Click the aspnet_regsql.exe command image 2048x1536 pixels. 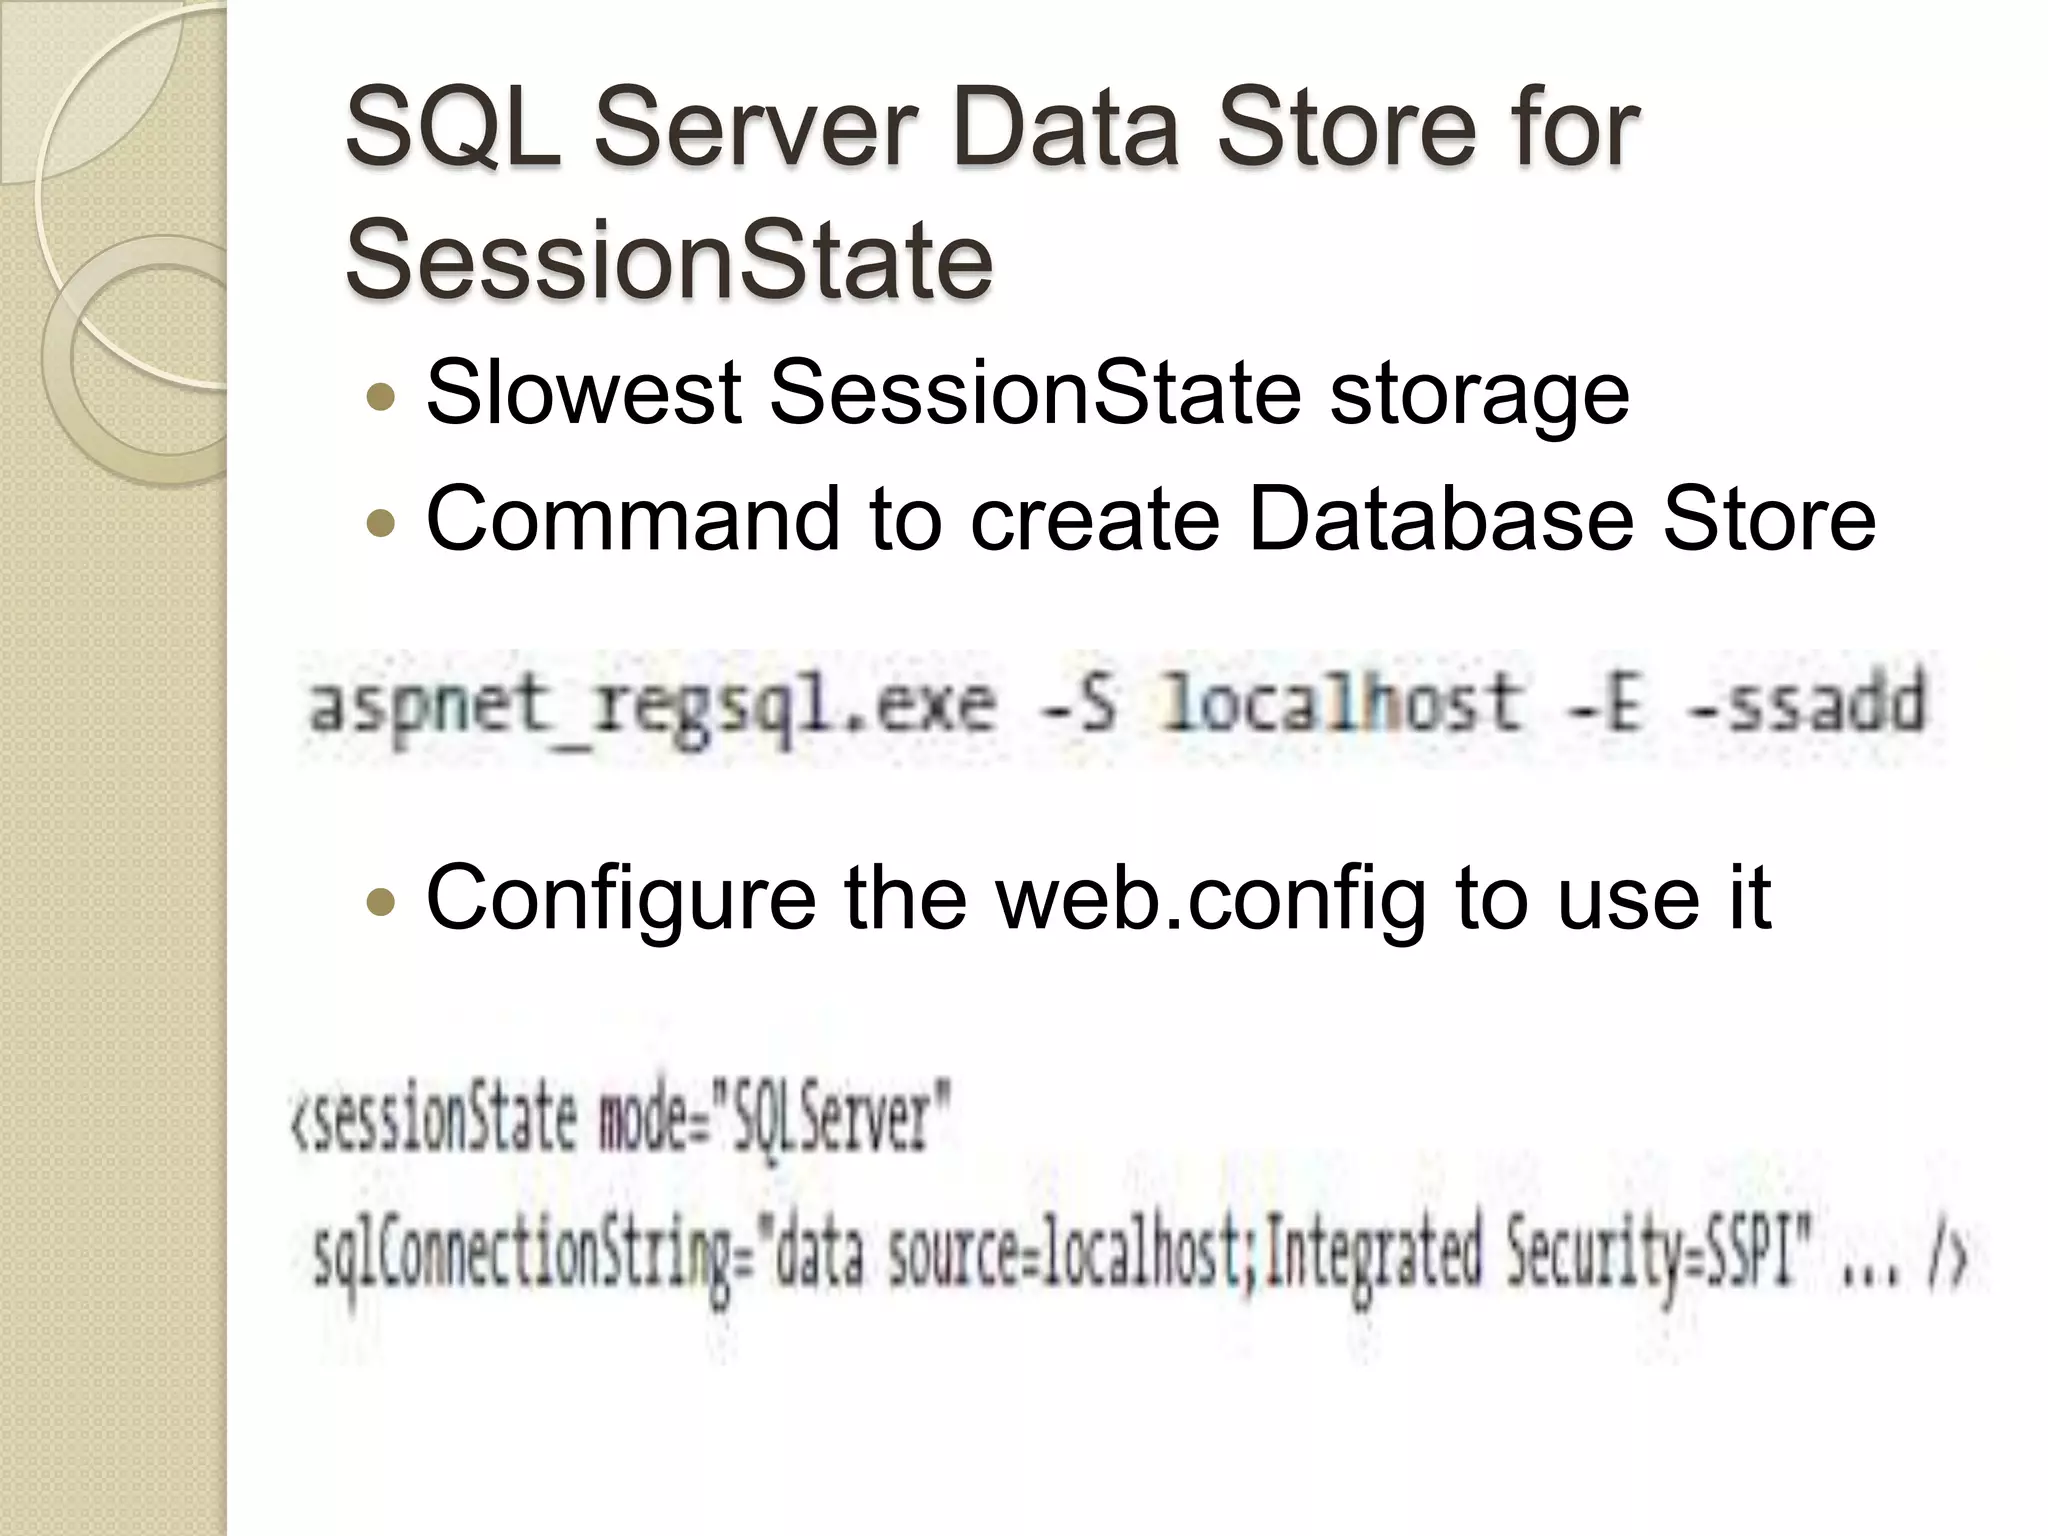pyautogui.click(x=1118, y=706)
